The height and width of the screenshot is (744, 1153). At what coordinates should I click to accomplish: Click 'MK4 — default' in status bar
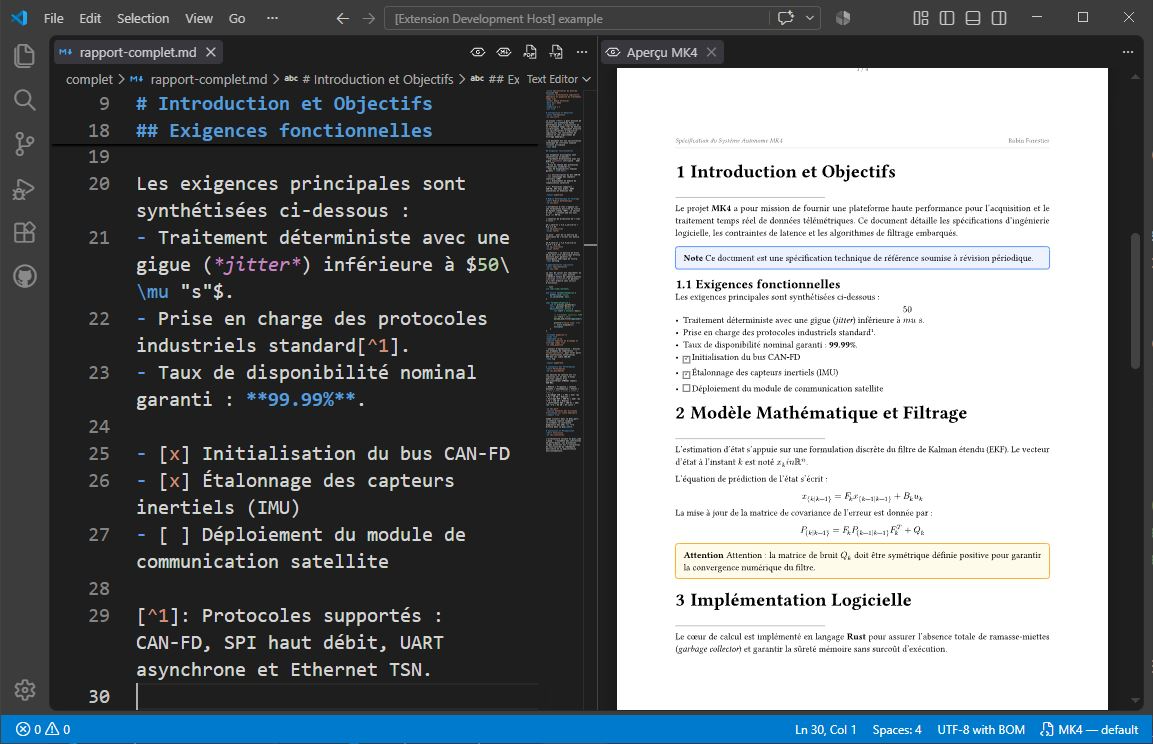[x=1090, y=729]
